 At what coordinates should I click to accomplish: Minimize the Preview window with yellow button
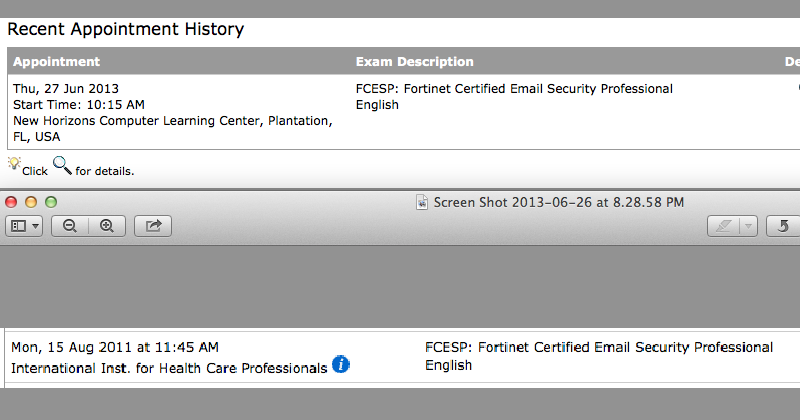click(x=31, y=202)
